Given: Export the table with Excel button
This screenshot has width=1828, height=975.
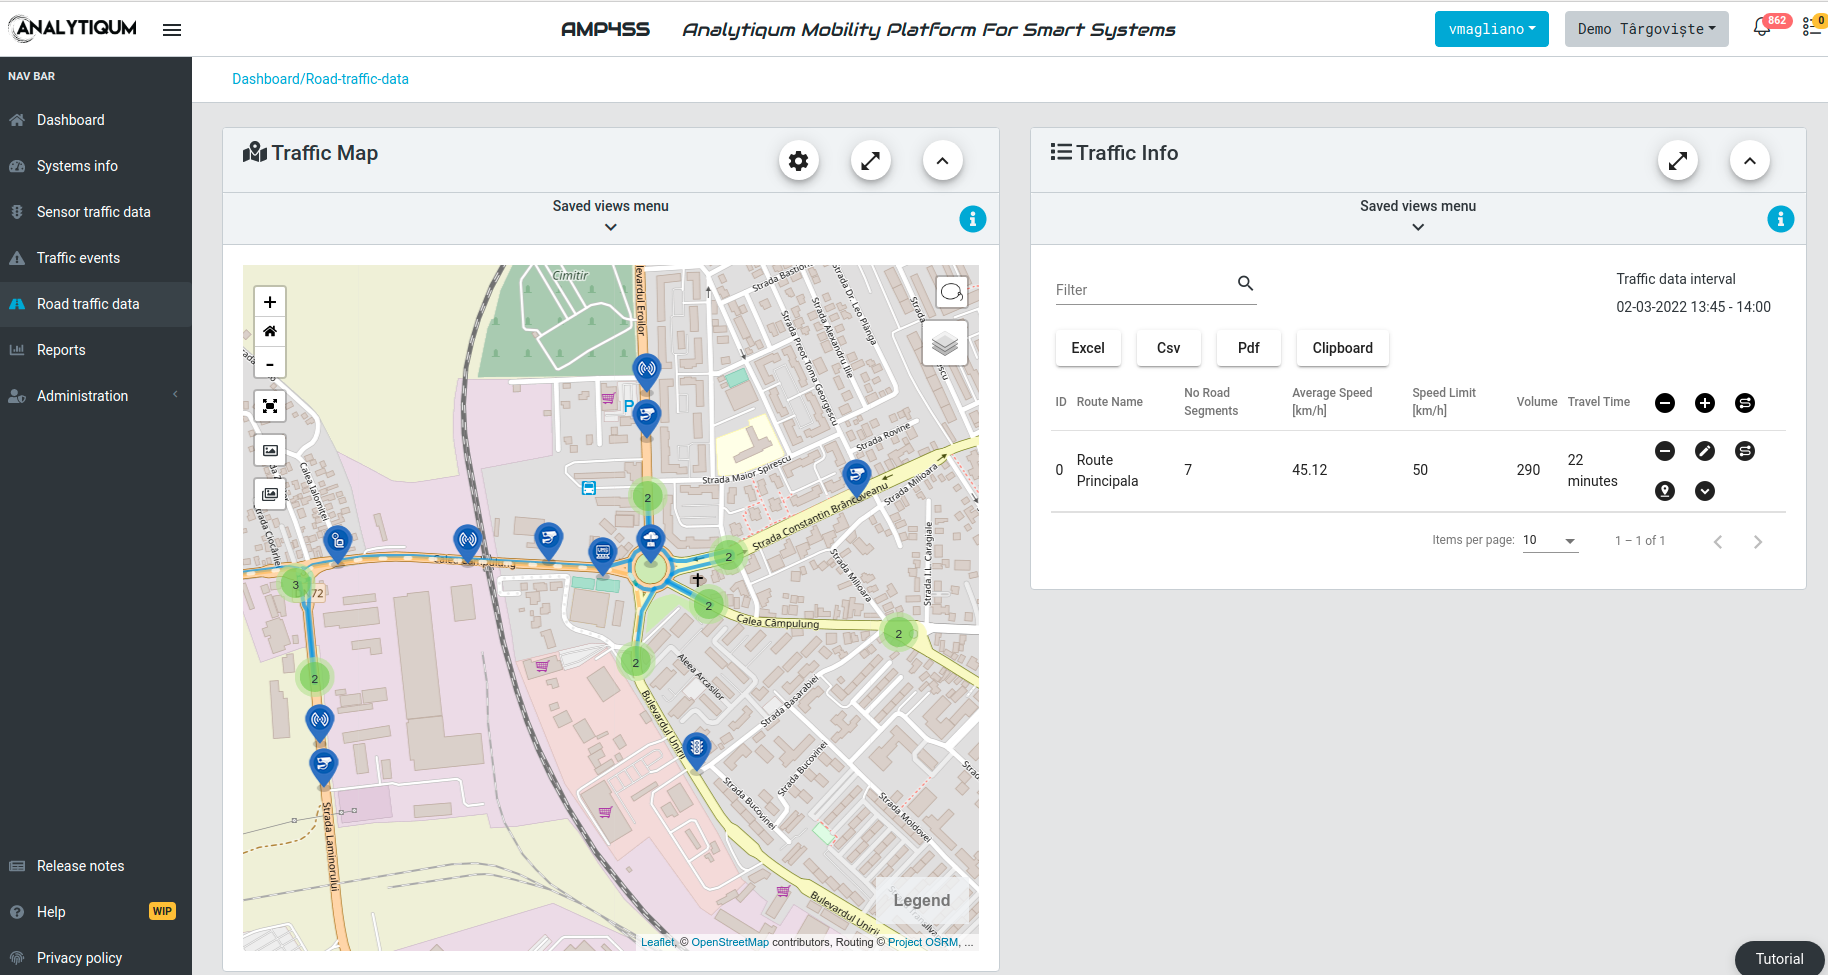Looking at the screenshot, I should pos(1087,348).
